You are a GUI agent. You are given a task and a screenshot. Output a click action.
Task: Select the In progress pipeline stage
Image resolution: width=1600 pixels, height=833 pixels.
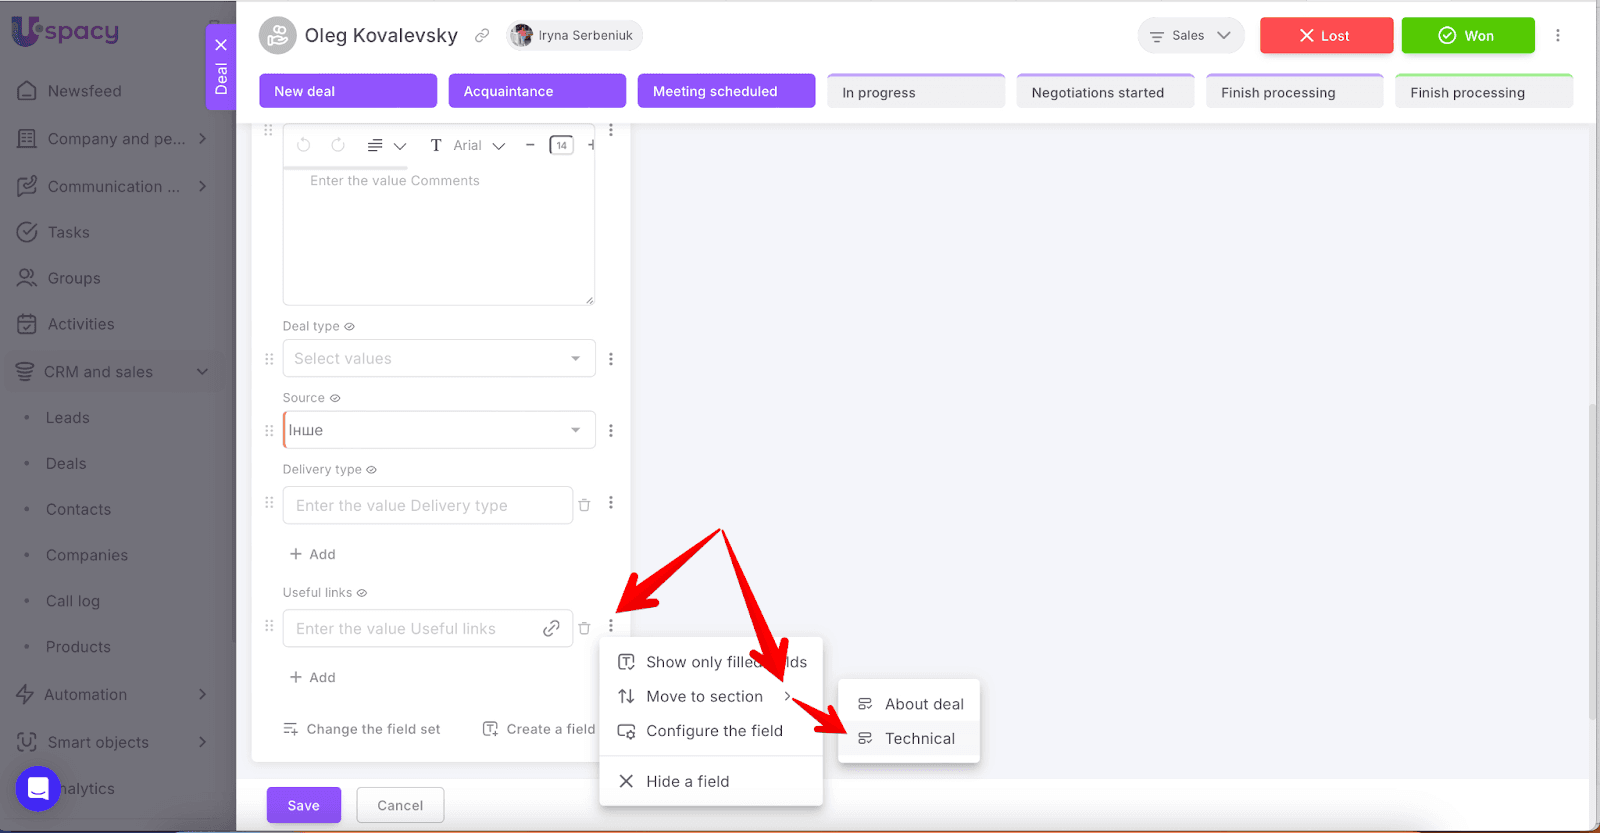(x=915, y=92)
